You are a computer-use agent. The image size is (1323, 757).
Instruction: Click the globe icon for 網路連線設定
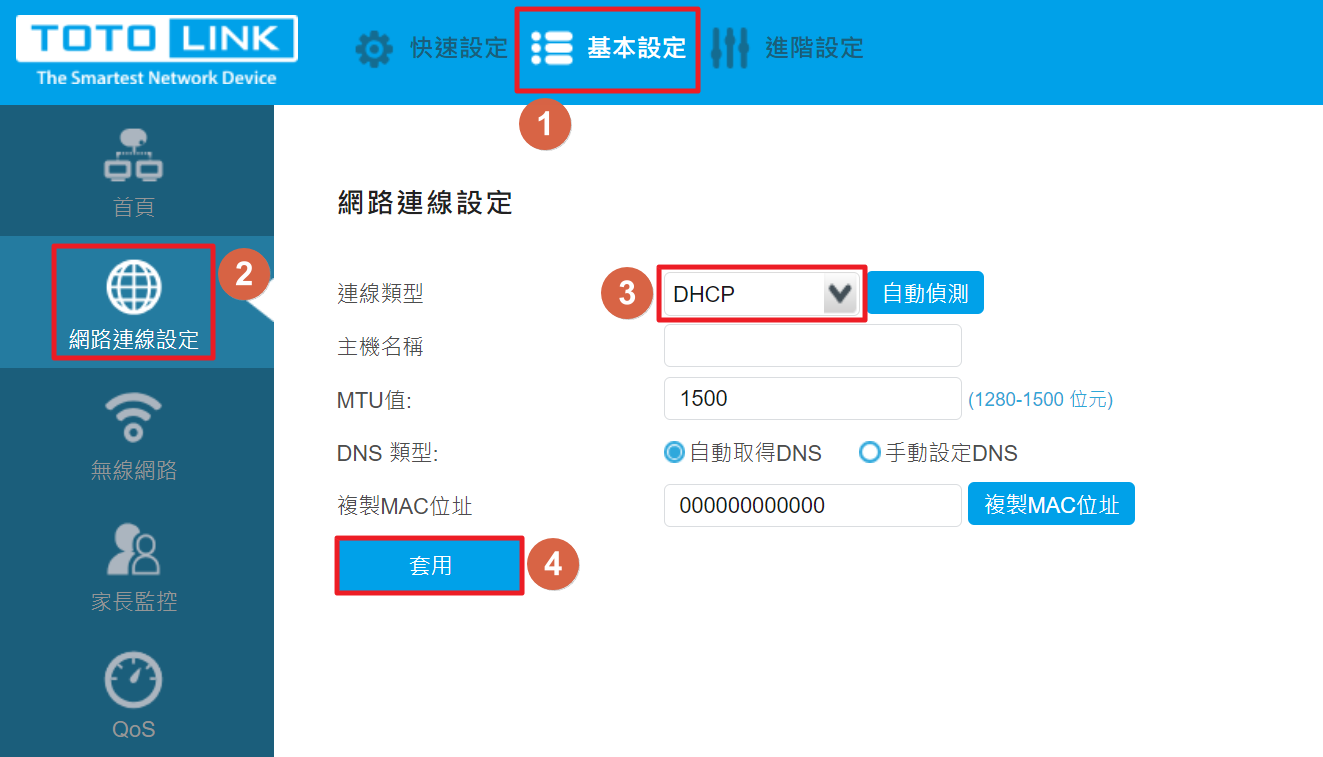pos(134,288)
